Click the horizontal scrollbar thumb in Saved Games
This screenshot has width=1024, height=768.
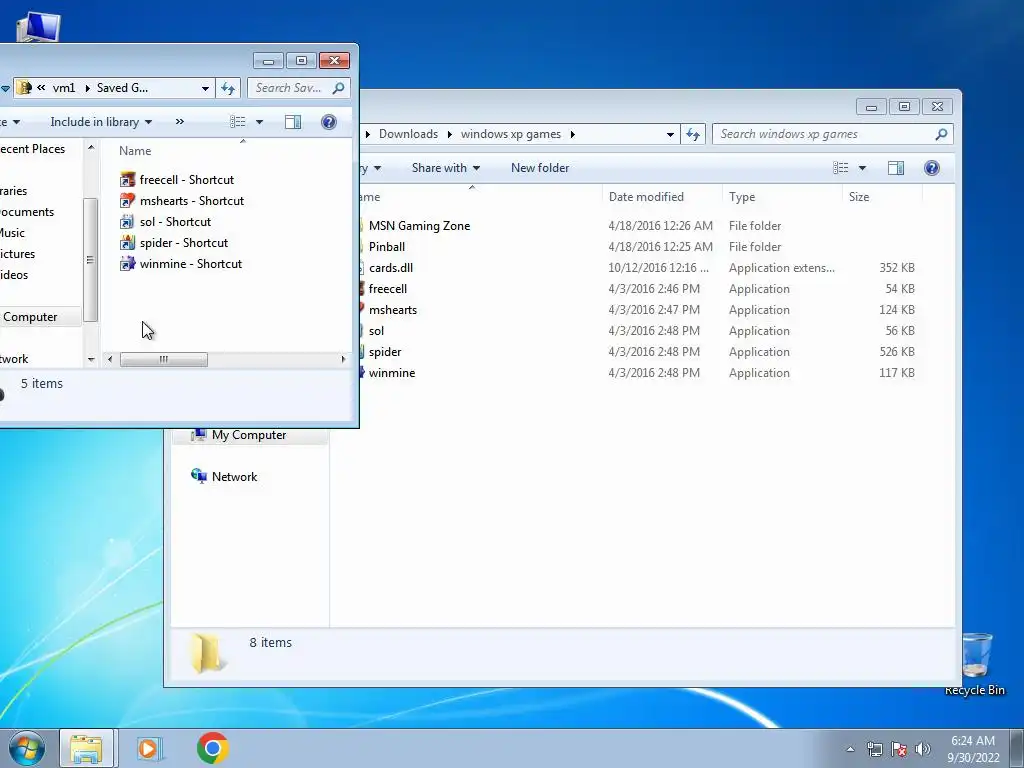pos(164,359)
